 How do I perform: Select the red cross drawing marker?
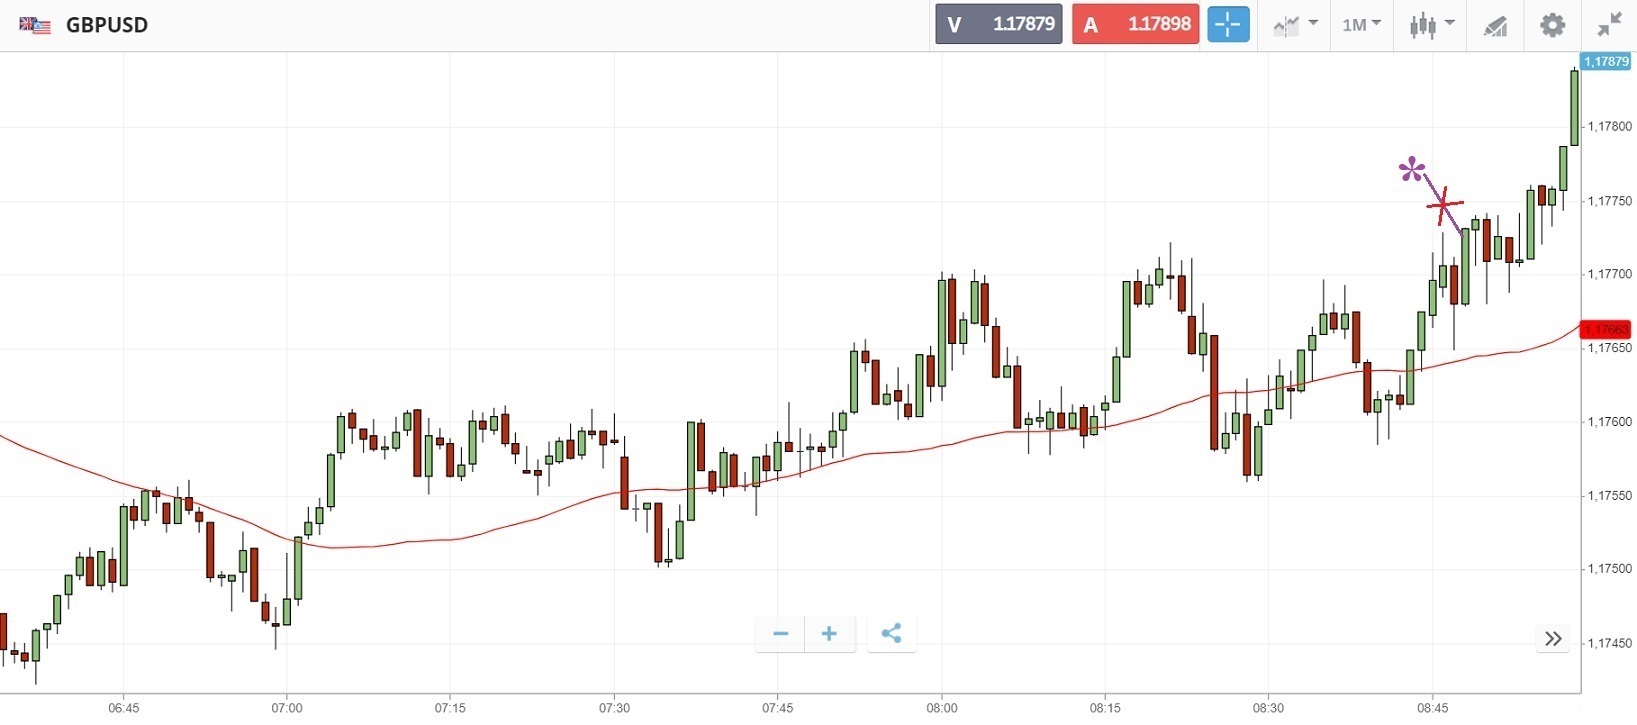point(1443,207)
